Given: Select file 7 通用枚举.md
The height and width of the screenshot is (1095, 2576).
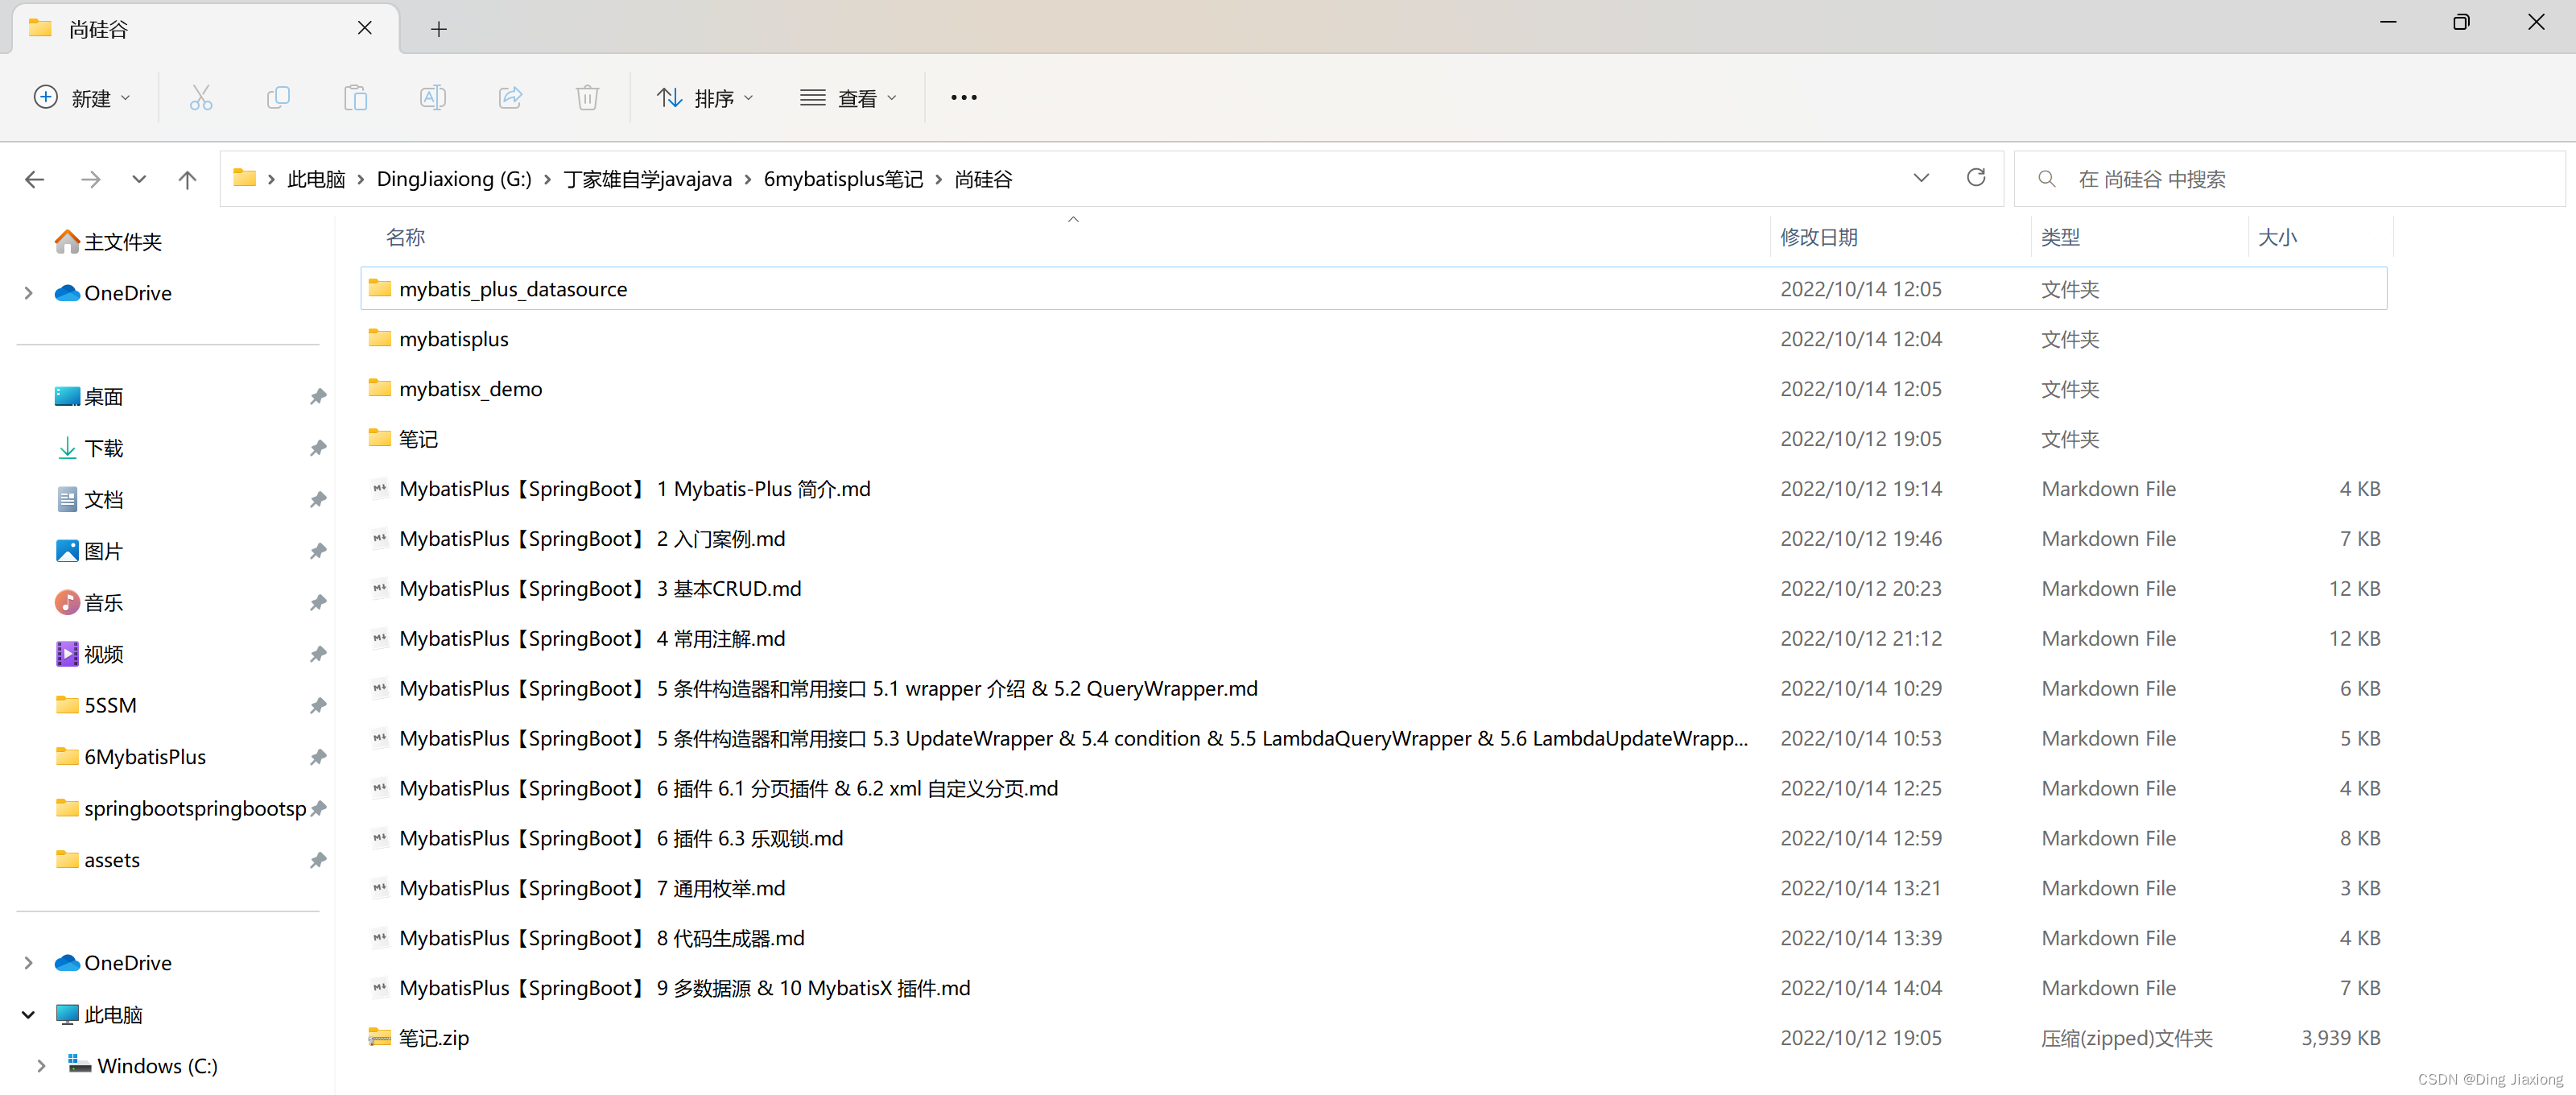Looking at the screenshot, I should [x=1373, y=889].
